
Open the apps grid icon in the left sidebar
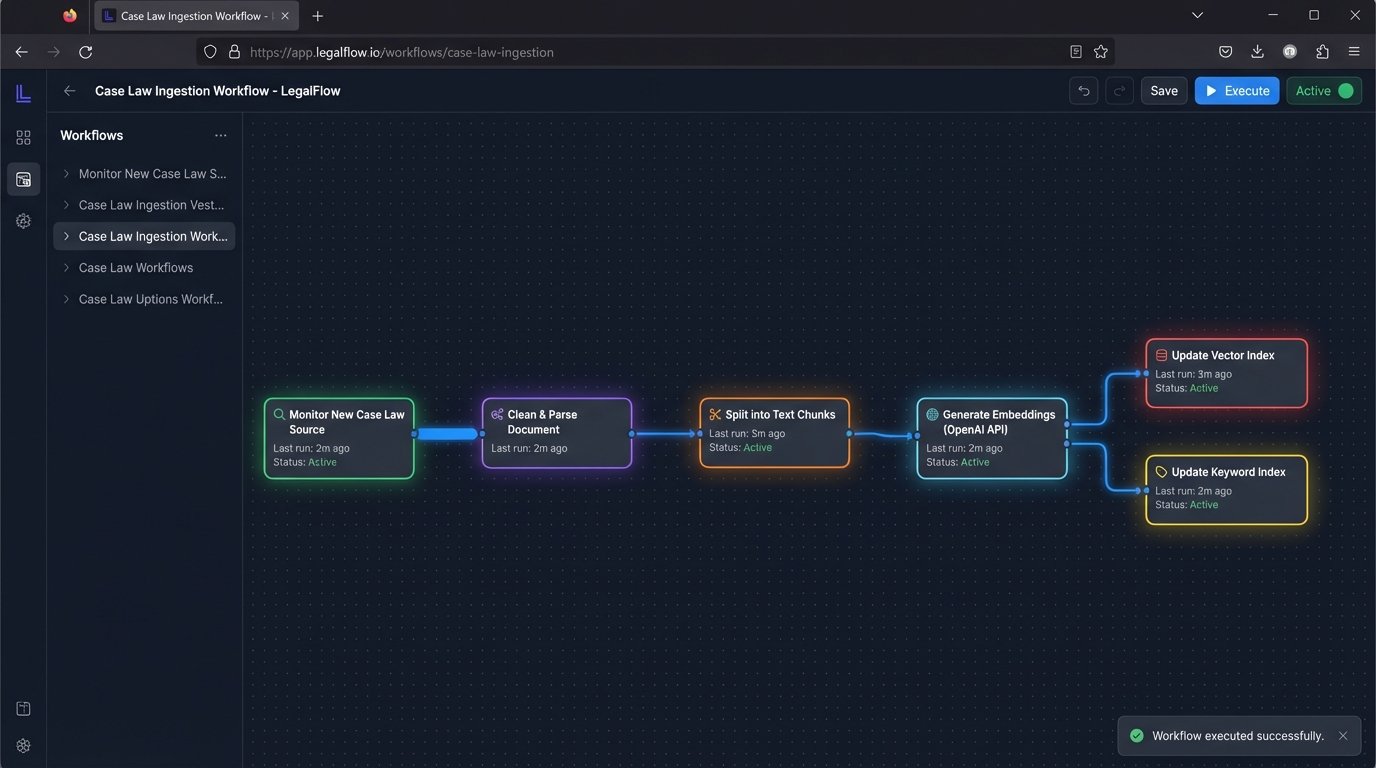tap(23, 137)
